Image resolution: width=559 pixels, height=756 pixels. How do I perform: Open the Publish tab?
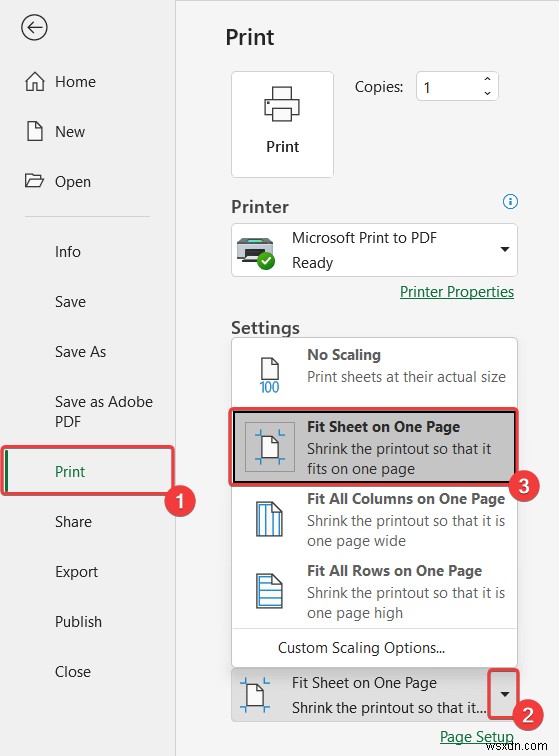click(x=78, y=621)
